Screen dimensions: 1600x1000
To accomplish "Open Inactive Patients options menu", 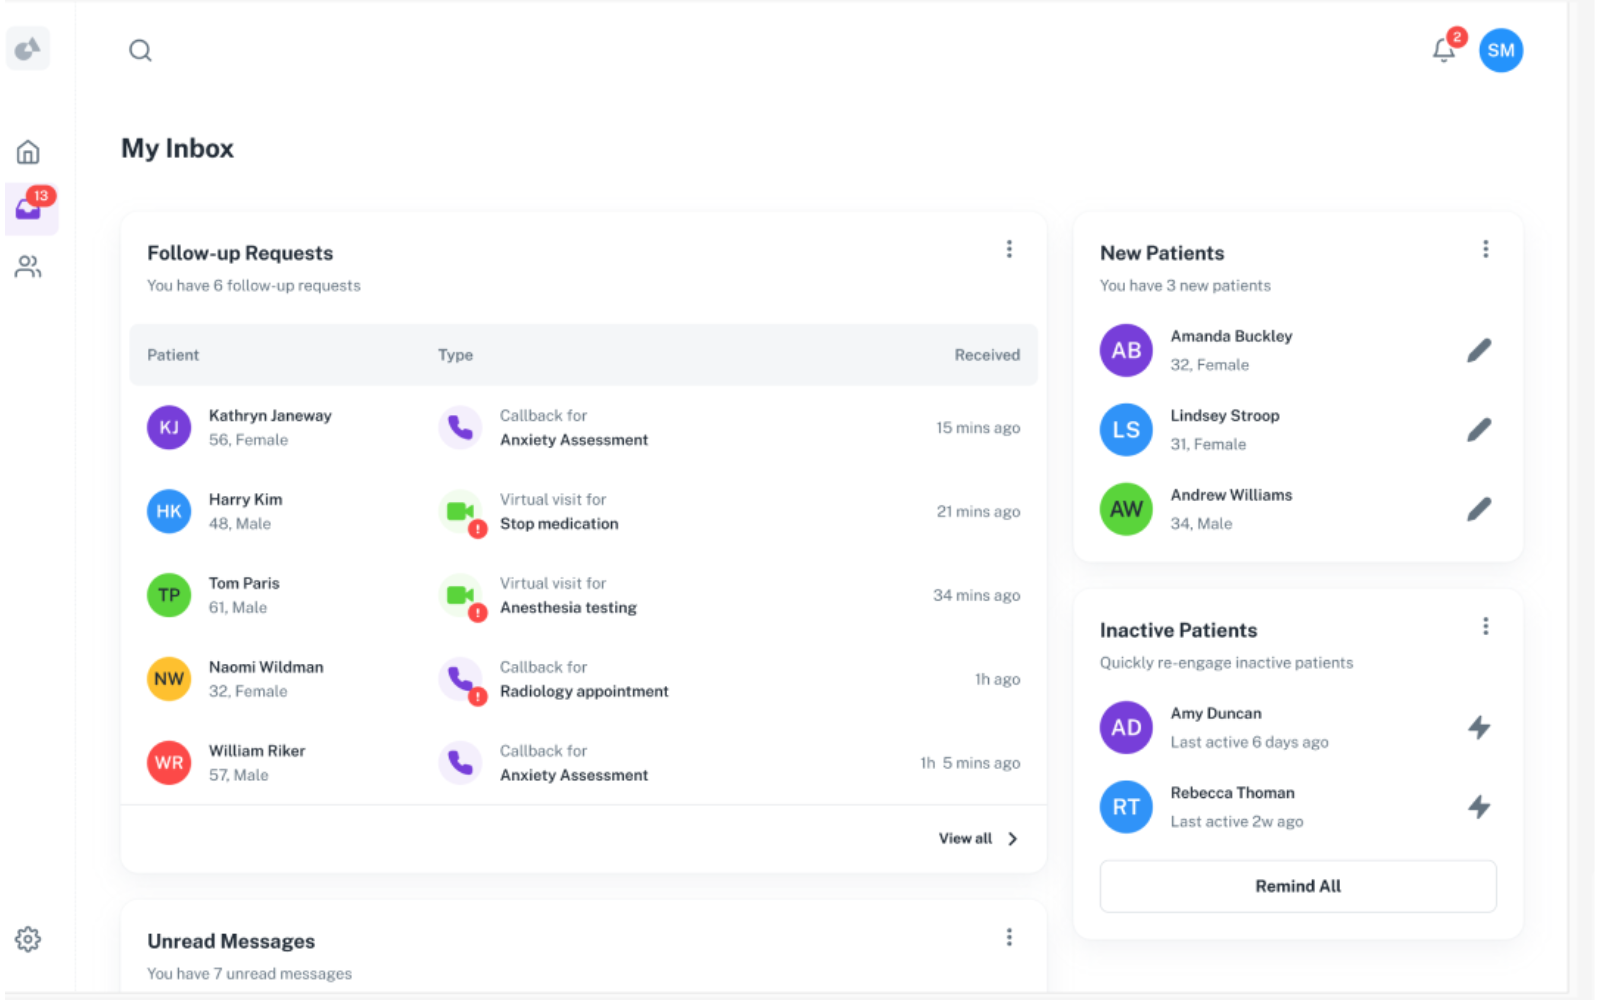I will click(1485, 626).
